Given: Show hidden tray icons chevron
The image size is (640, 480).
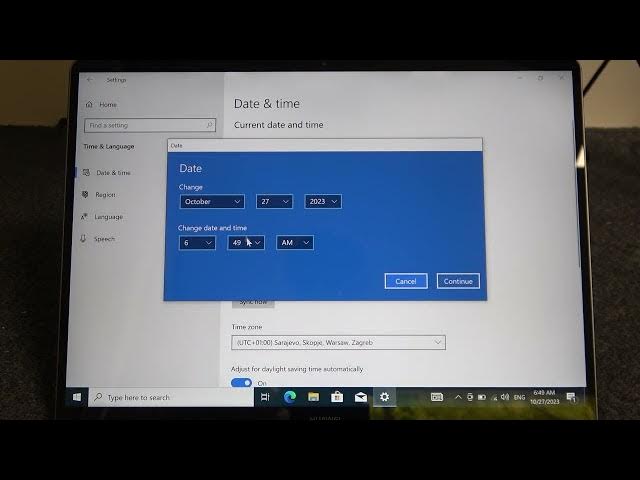Looking at the screenshot, I should pos(458,397).
